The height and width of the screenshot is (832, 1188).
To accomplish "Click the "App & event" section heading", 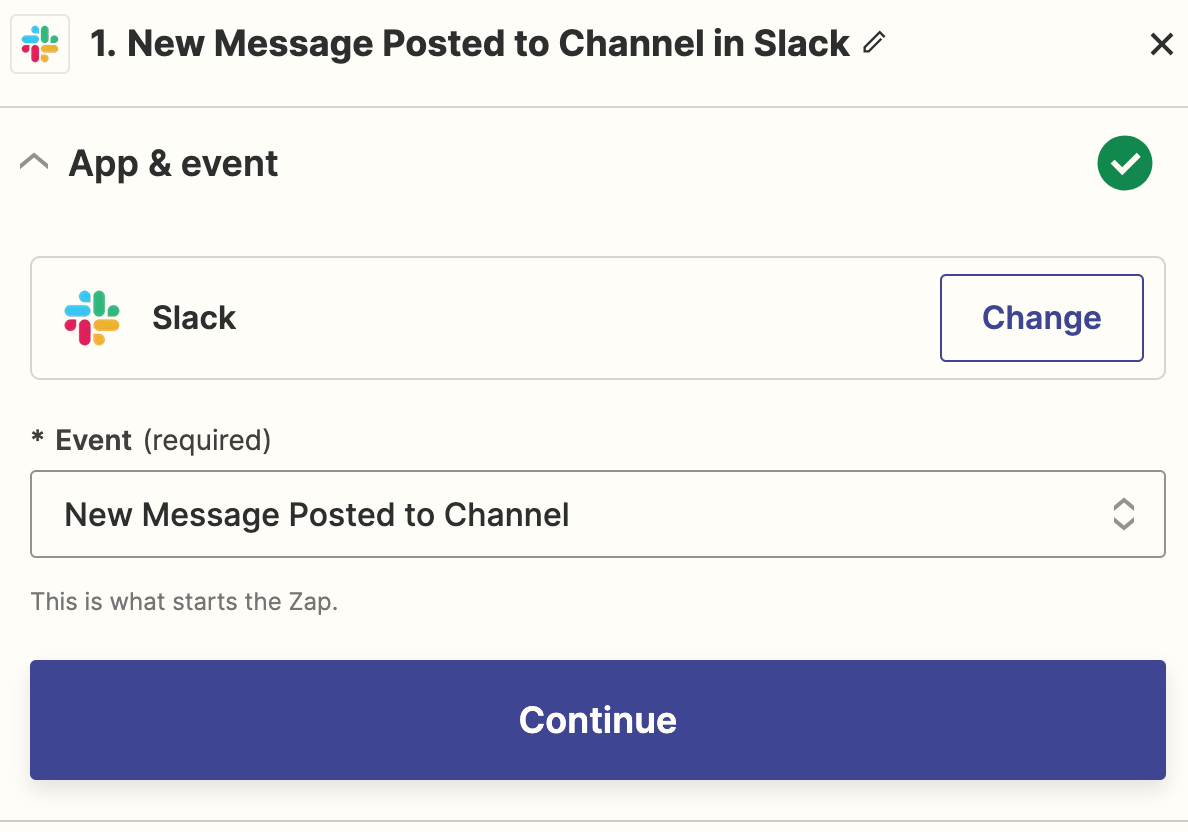I will 173,164.
